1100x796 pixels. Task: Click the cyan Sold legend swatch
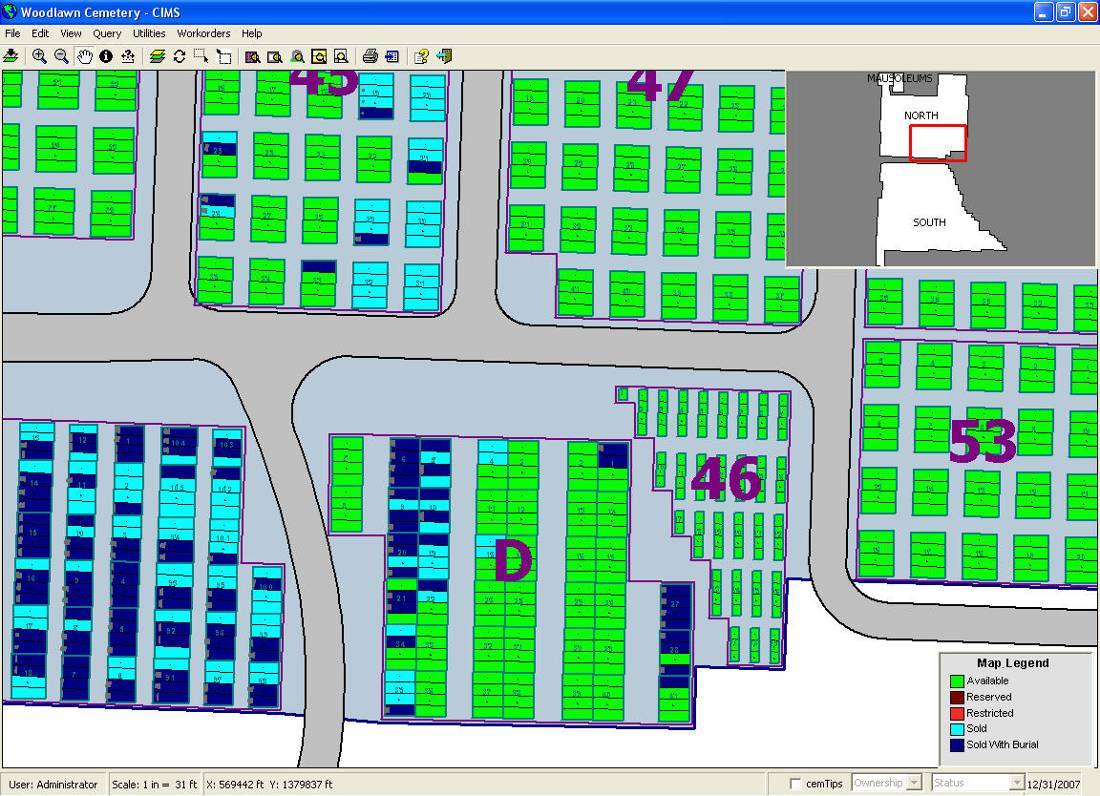coord(956,729)
